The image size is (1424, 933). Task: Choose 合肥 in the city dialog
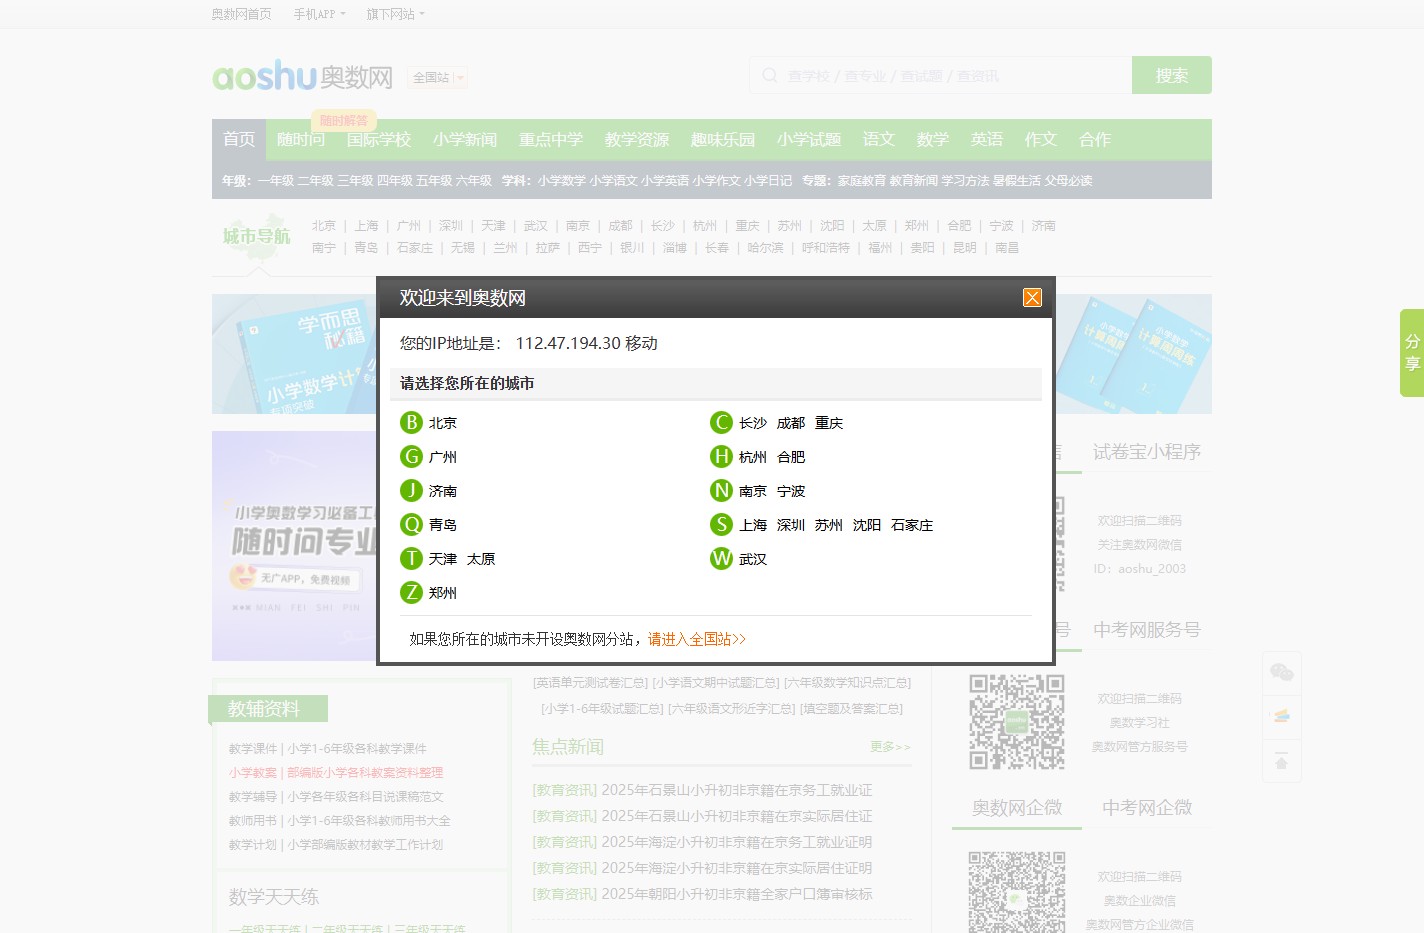point(791,457)
